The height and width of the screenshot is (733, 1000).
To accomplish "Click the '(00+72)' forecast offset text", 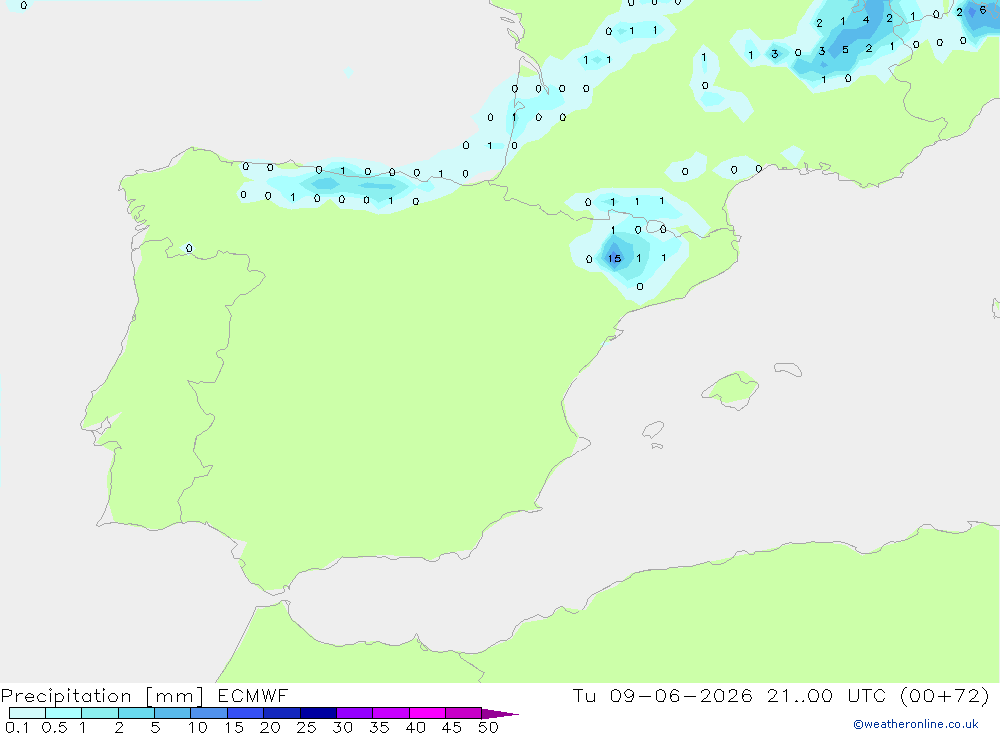I will click(945, 695).
